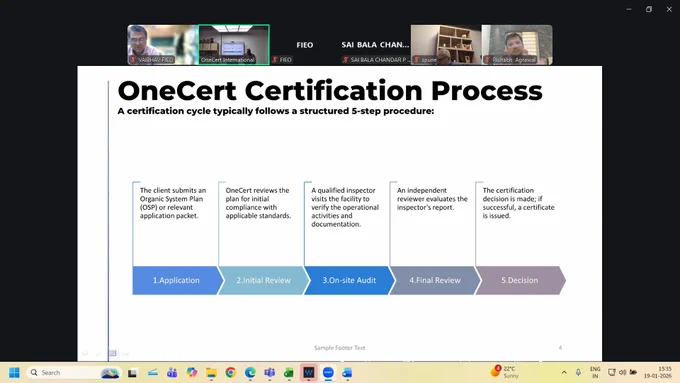This screenshot has height=383, width=680.
Task: Click the microphone icon in system tray
Action: click(x=578, y=372)
